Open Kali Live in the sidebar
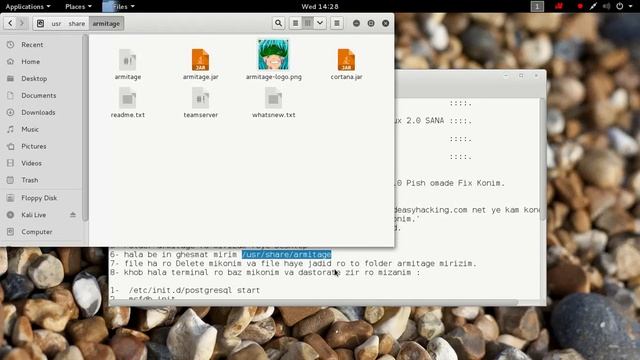 [x=42, y=215]
